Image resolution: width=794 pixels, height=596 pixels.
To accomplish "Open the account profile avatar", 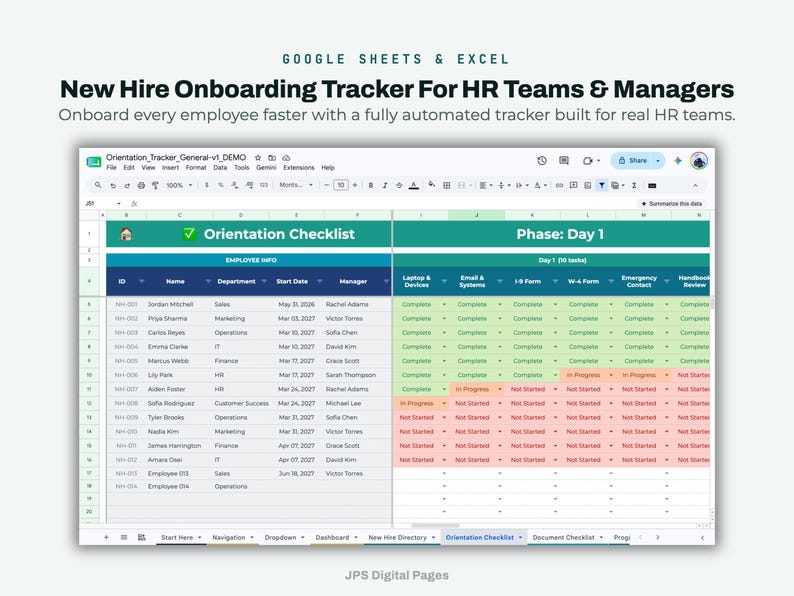I will 699,161.
